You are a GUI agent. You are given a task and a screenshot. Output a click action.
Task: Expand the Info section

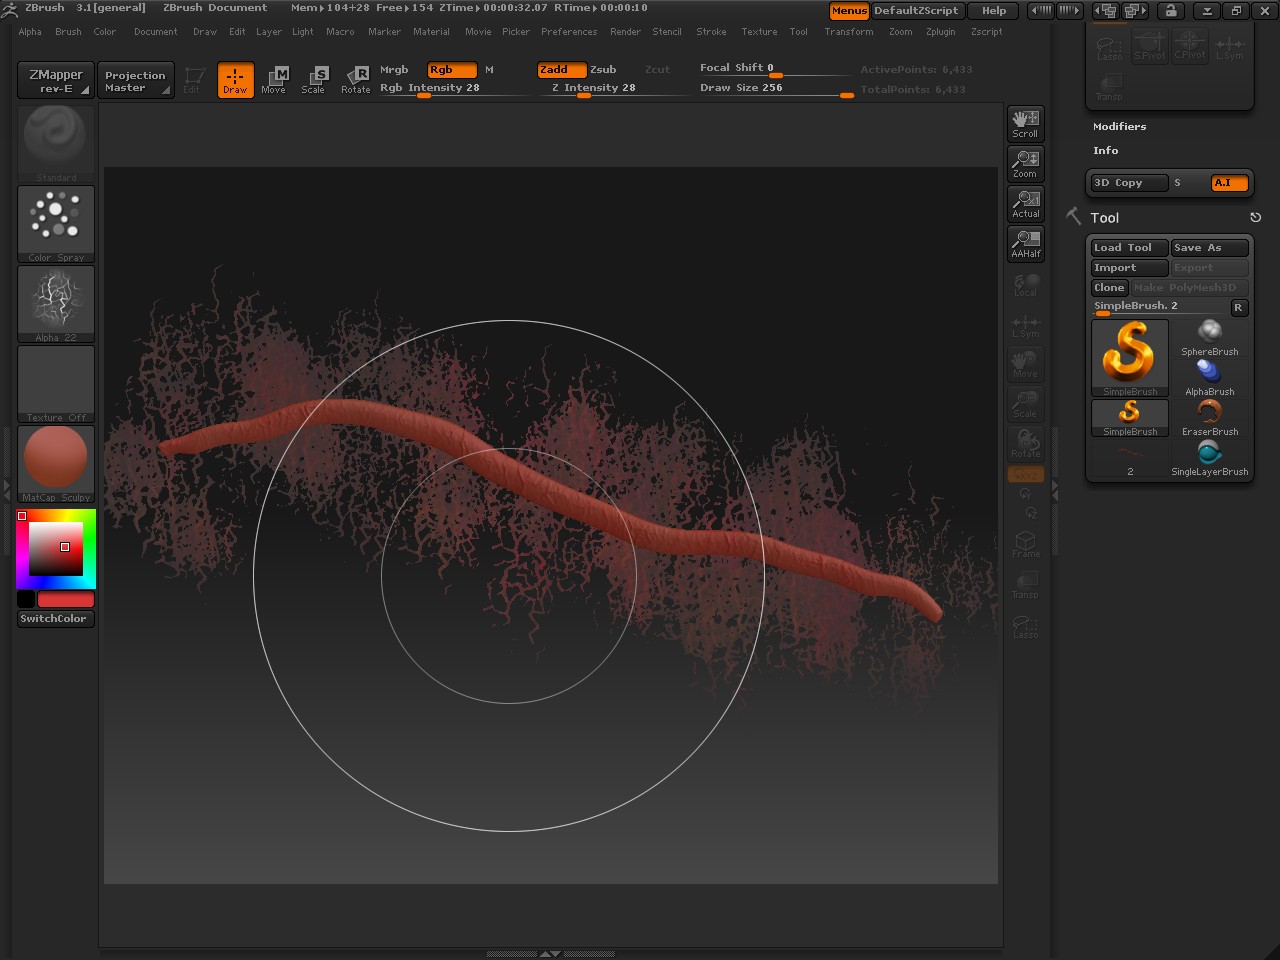pyautogui.click(x=1105, y=151)
